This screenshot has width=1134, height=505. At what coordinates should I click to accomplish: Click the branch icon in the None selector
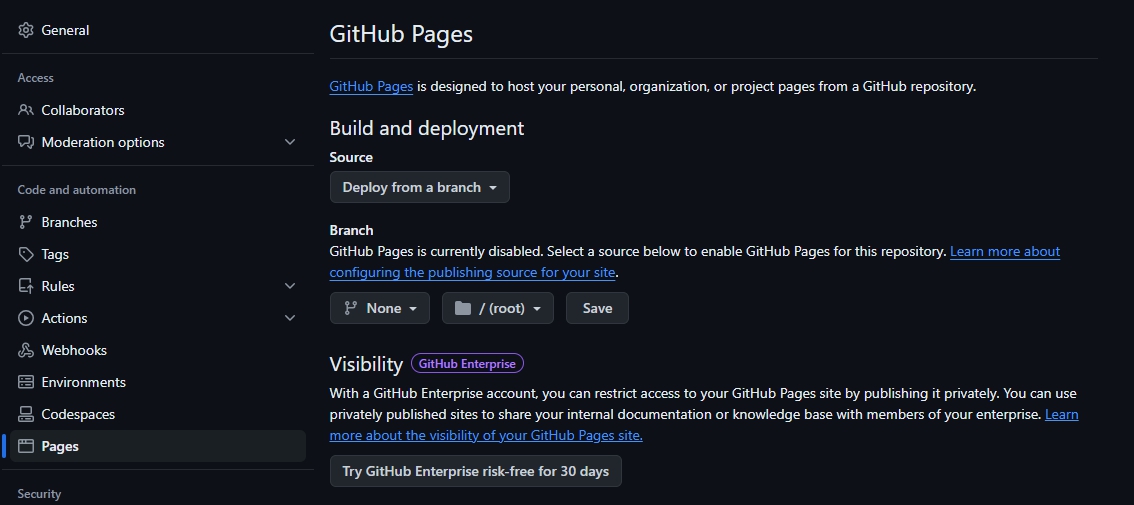tap(351, 308)
